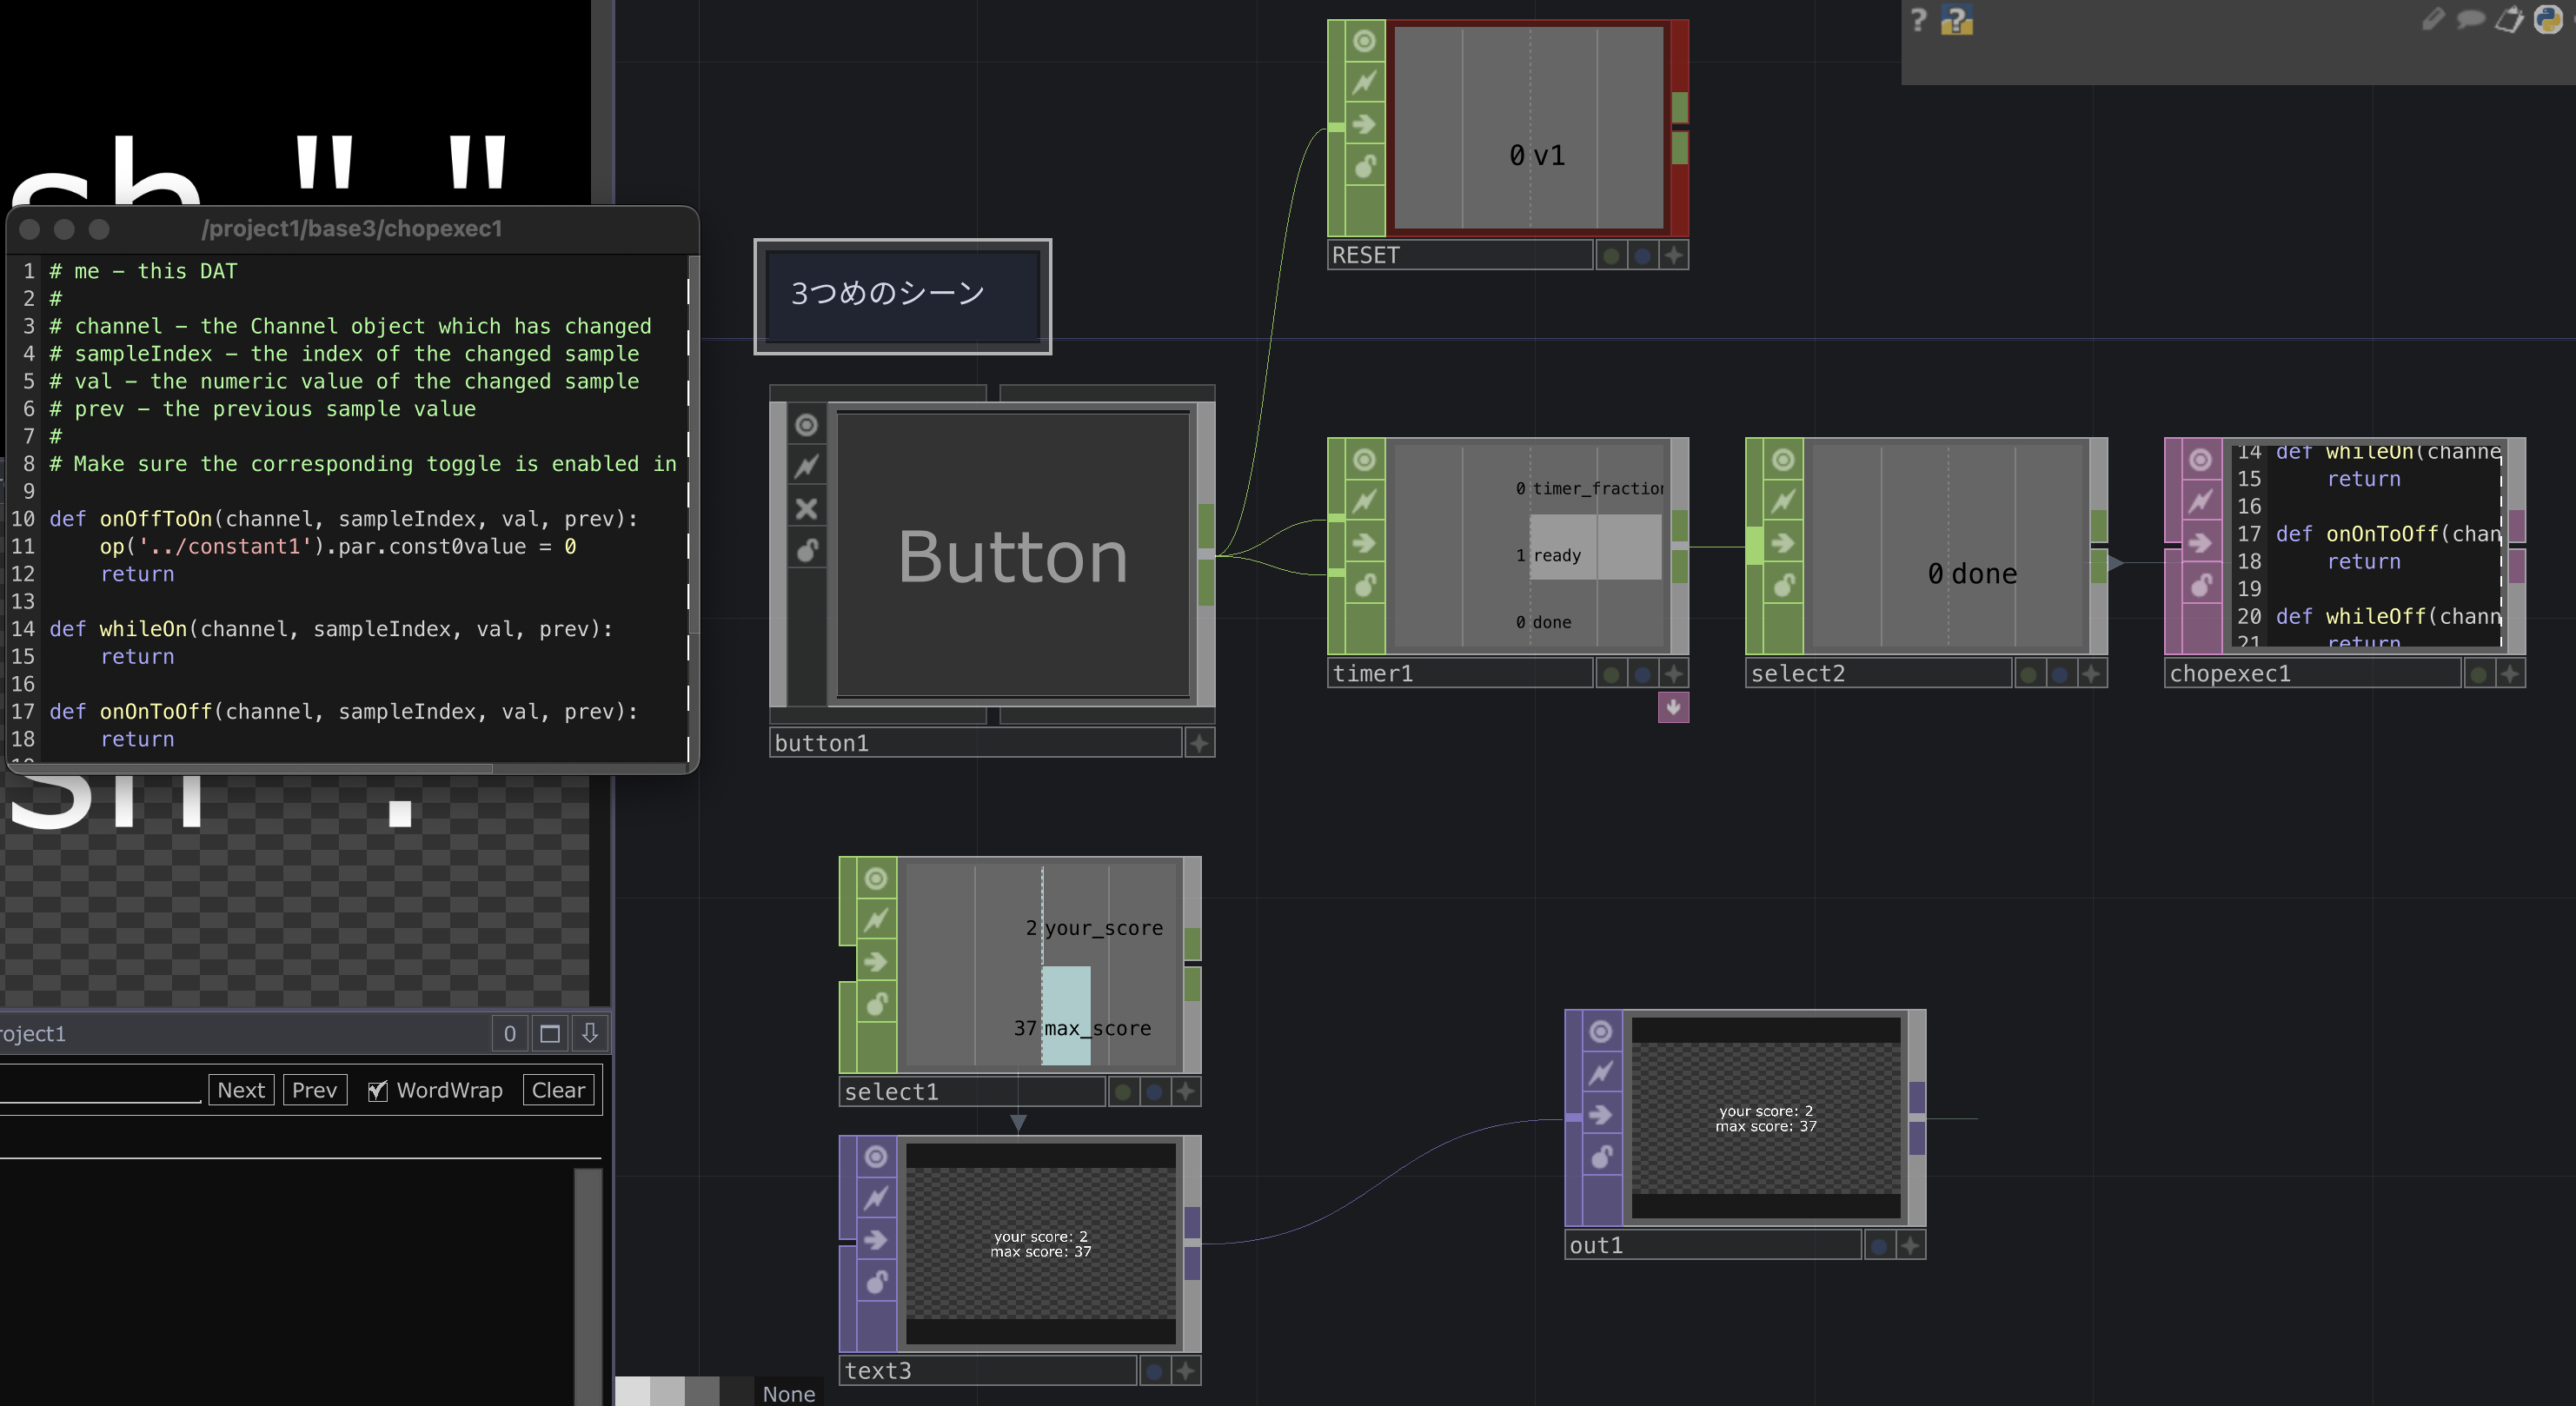Viewport: 2576px width, 1406px height.
Task: Click the down arrow in the textport header
Action: (590, 1033)
